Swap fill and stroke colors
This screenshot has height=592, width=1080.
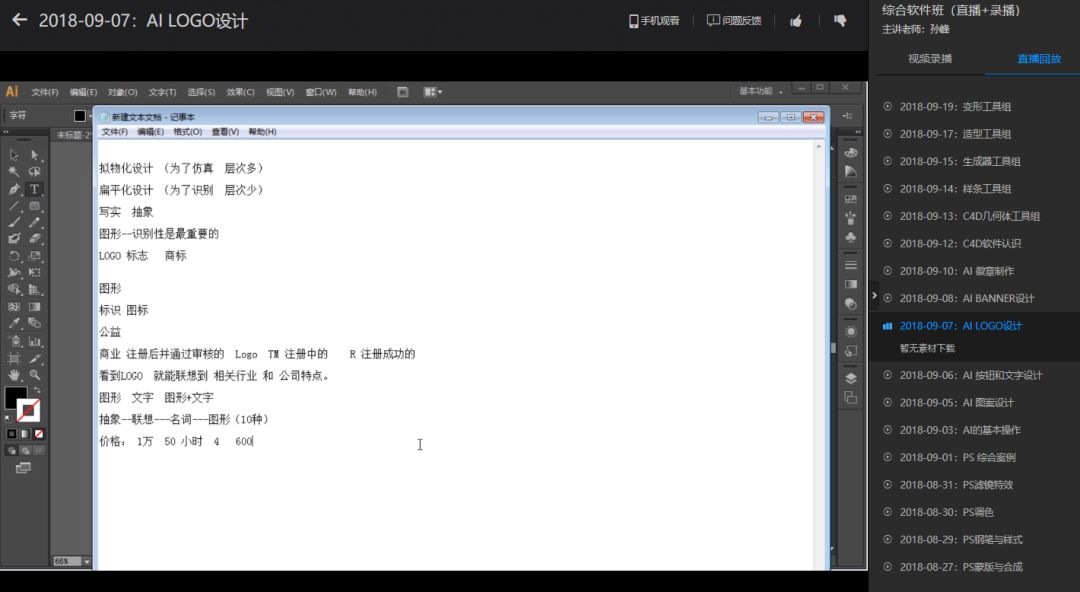click(x=37, y=389)
